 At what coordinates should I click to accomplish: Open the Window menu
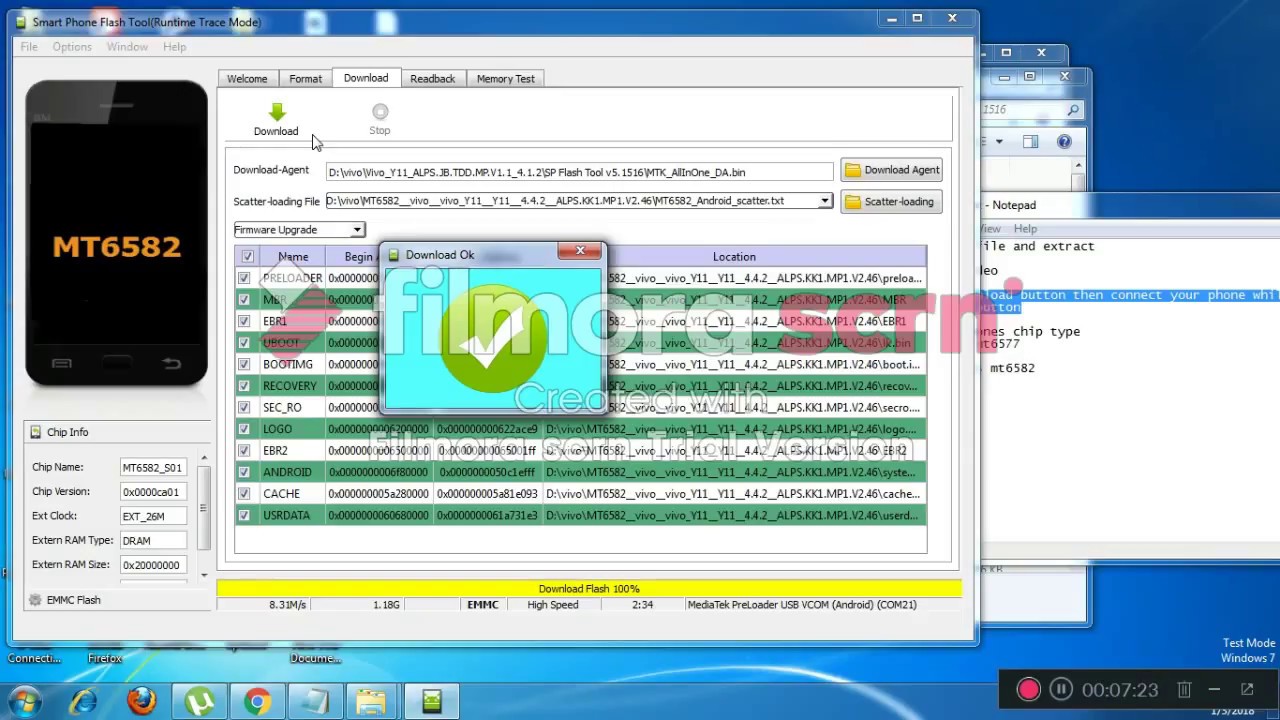(127, 47)
